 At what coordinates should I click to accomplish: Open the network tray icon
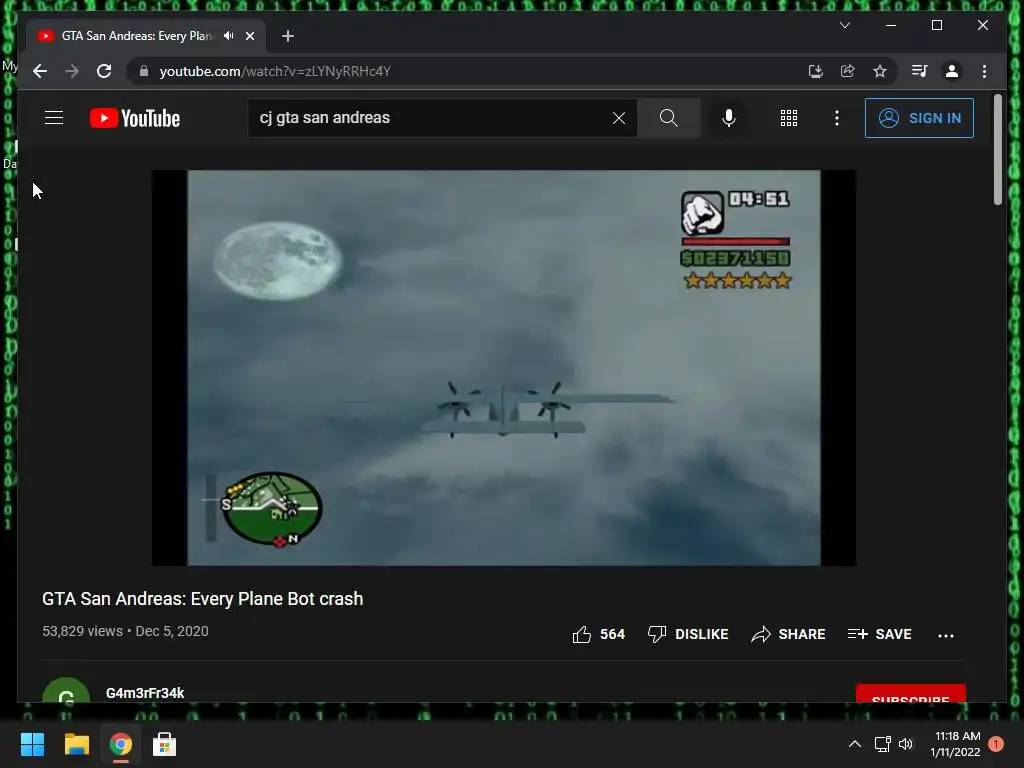click(882, 744)
